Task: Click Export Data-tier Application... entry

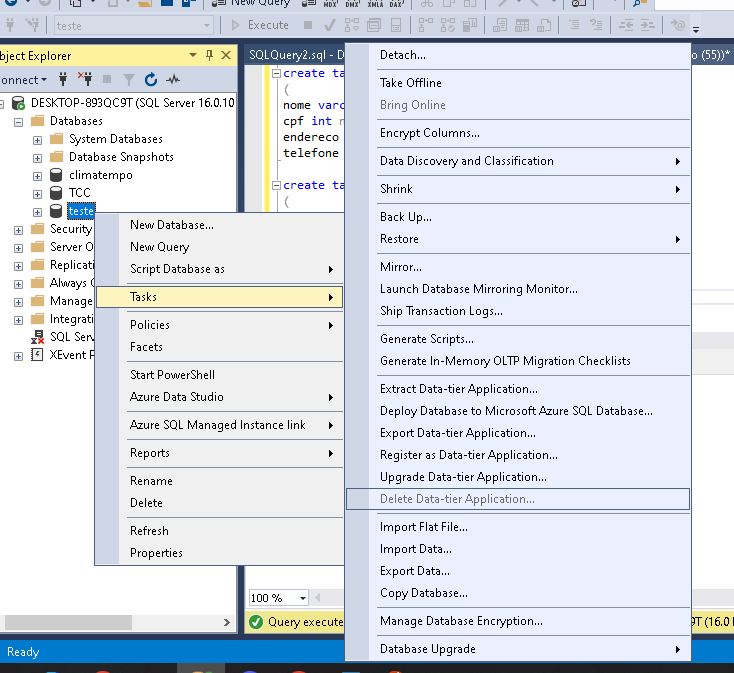Action: (x=518, y=433)
